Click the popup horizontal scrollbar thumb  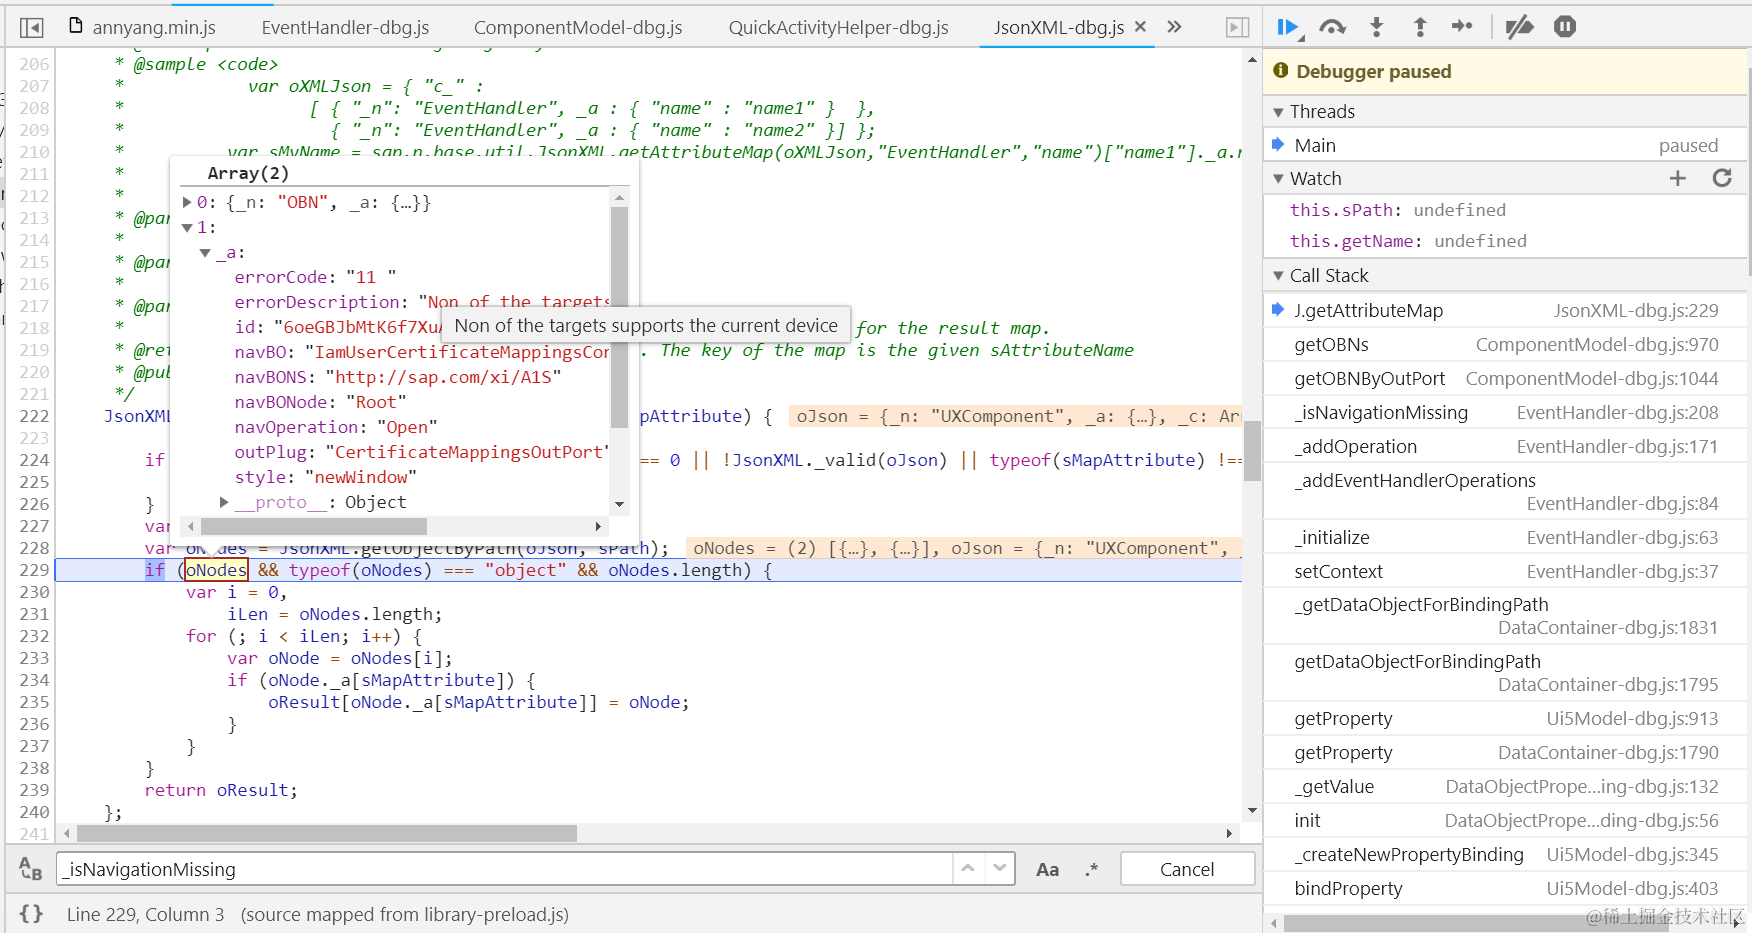[313, 526]
